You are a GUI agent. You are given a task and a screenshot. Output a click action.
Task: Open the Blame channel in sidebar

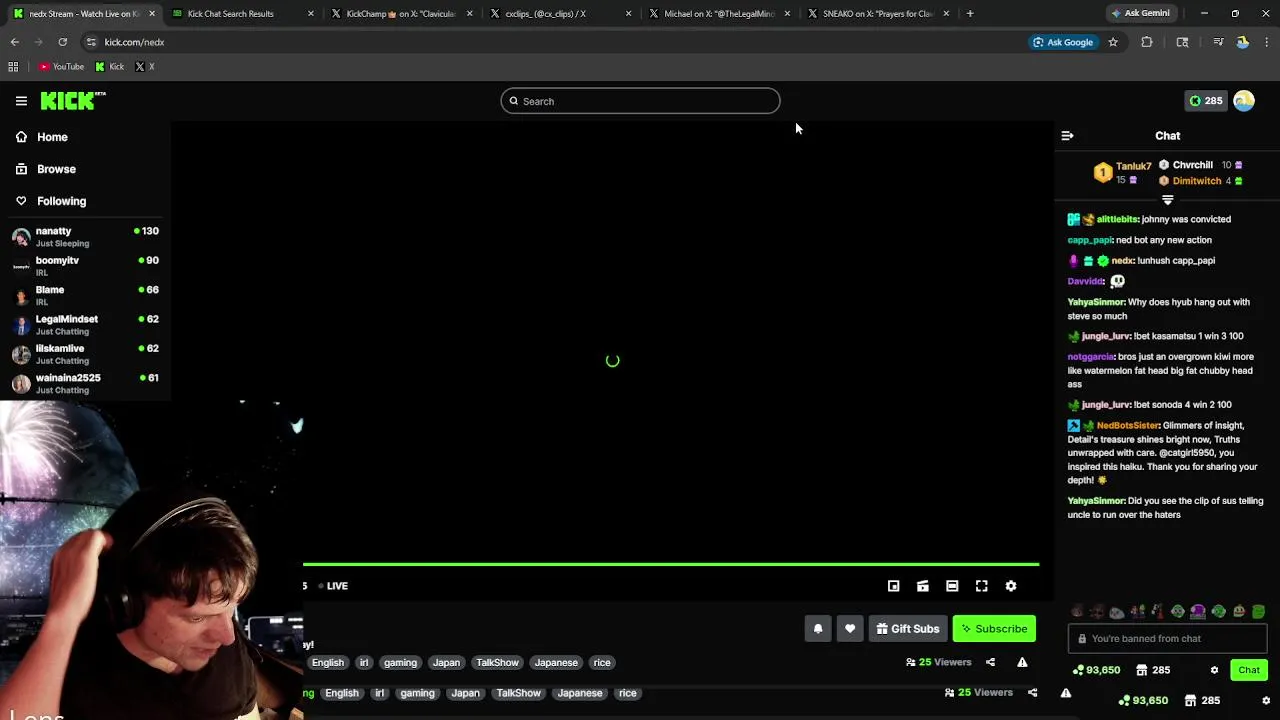(85, 295)
